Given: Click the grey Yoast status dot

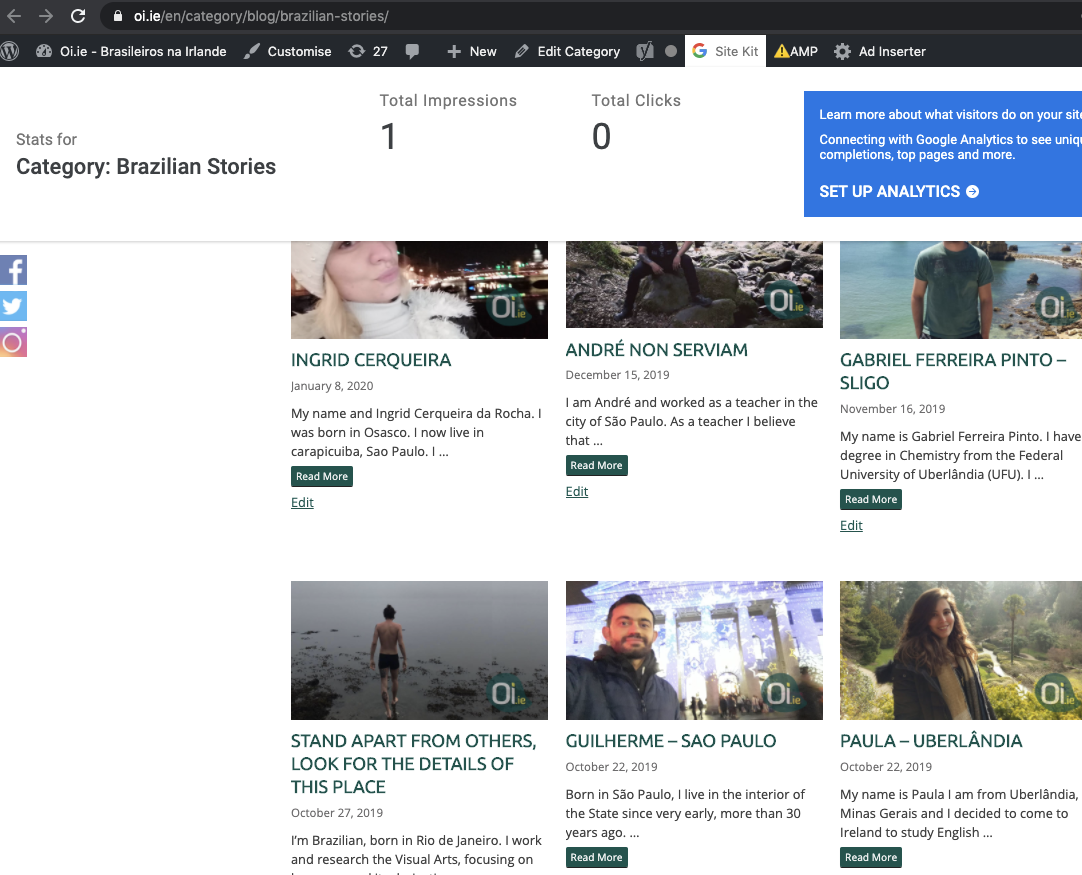Looking at the screenshot, I should pos(671,51).
